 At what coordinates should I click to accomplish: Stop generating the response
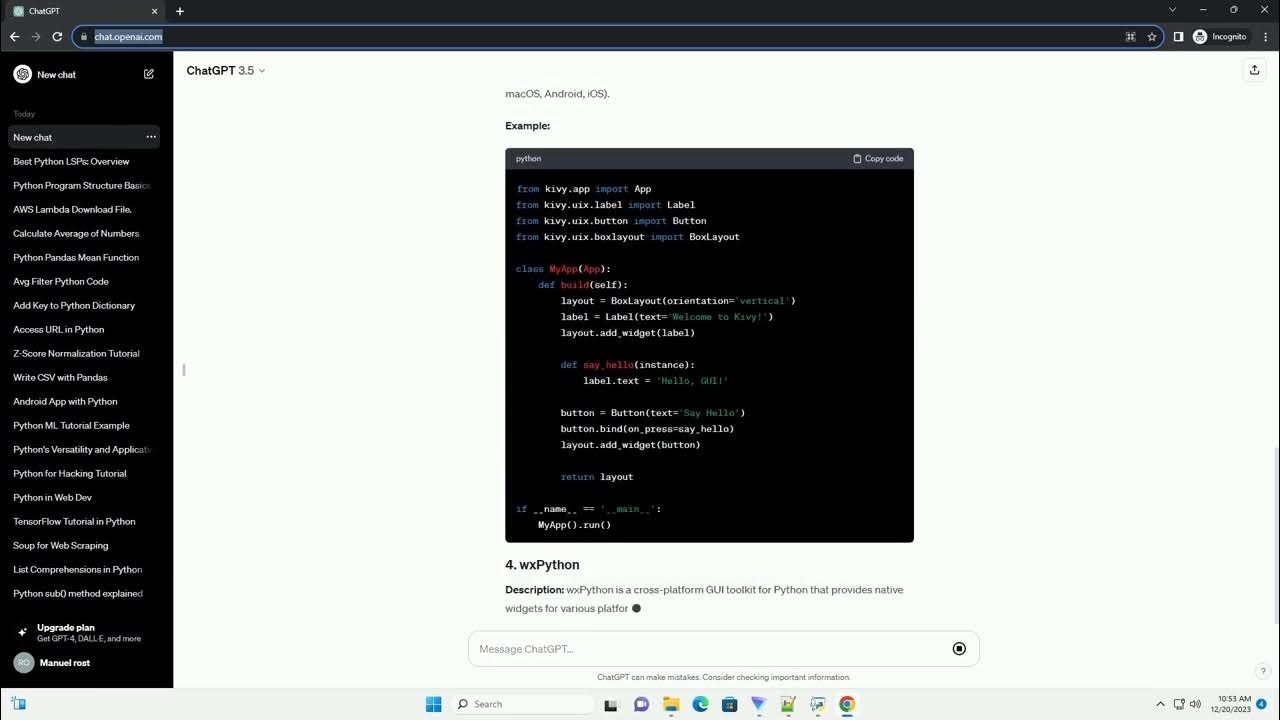coord(959,649)
